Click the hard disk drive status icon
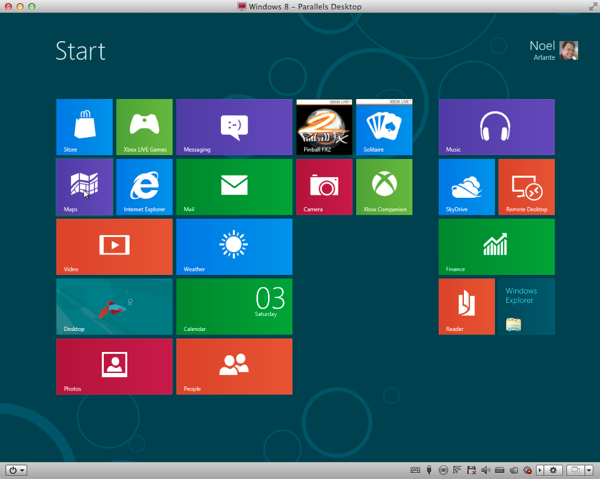The width and height of the screenshot is (600, 479). pyautogui.click(x=499, y=470)
